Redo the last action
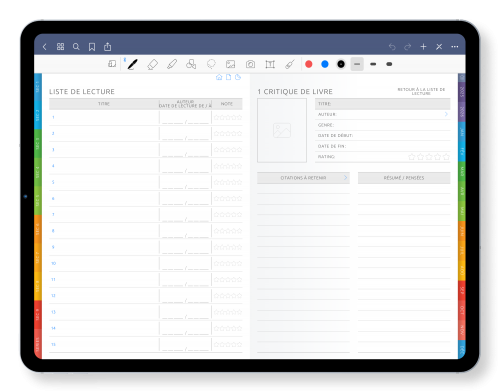 click(x=408, y=47)
